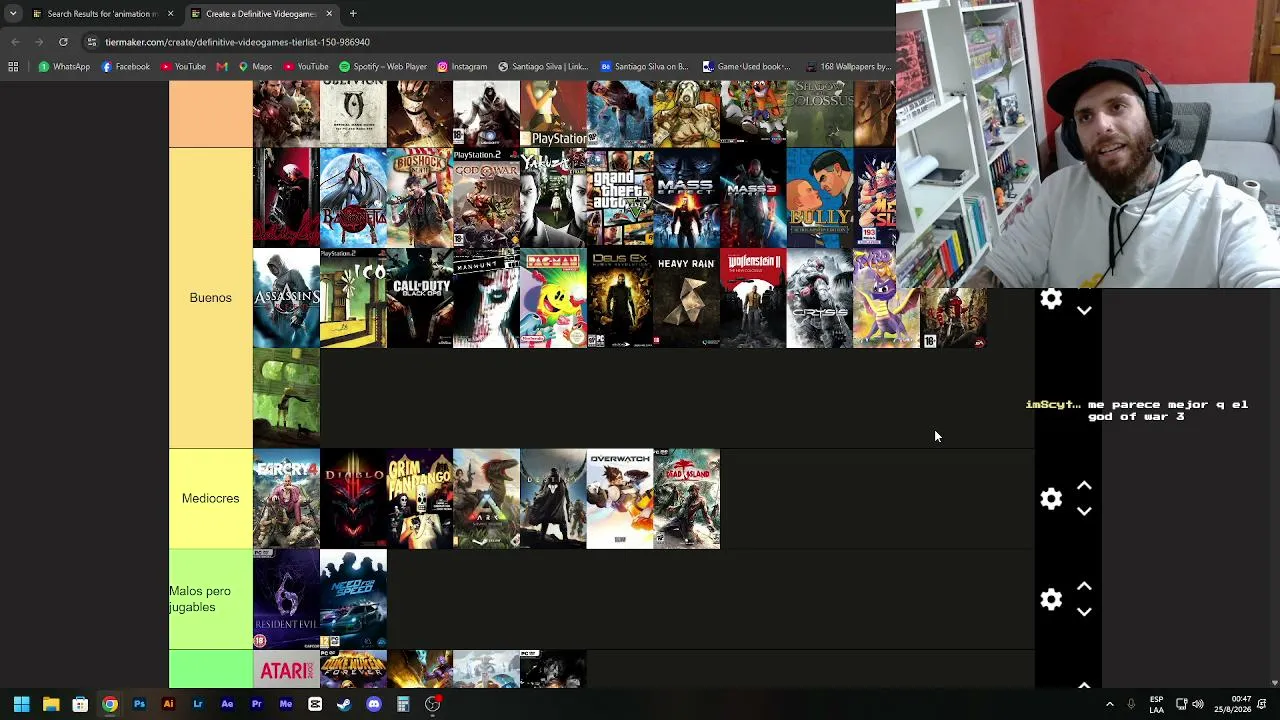The image size is (1280, 720).
Task: Open the '168 Wallpapers by...' bookmark
Action: pyautogui.click(x=848, y=67)
